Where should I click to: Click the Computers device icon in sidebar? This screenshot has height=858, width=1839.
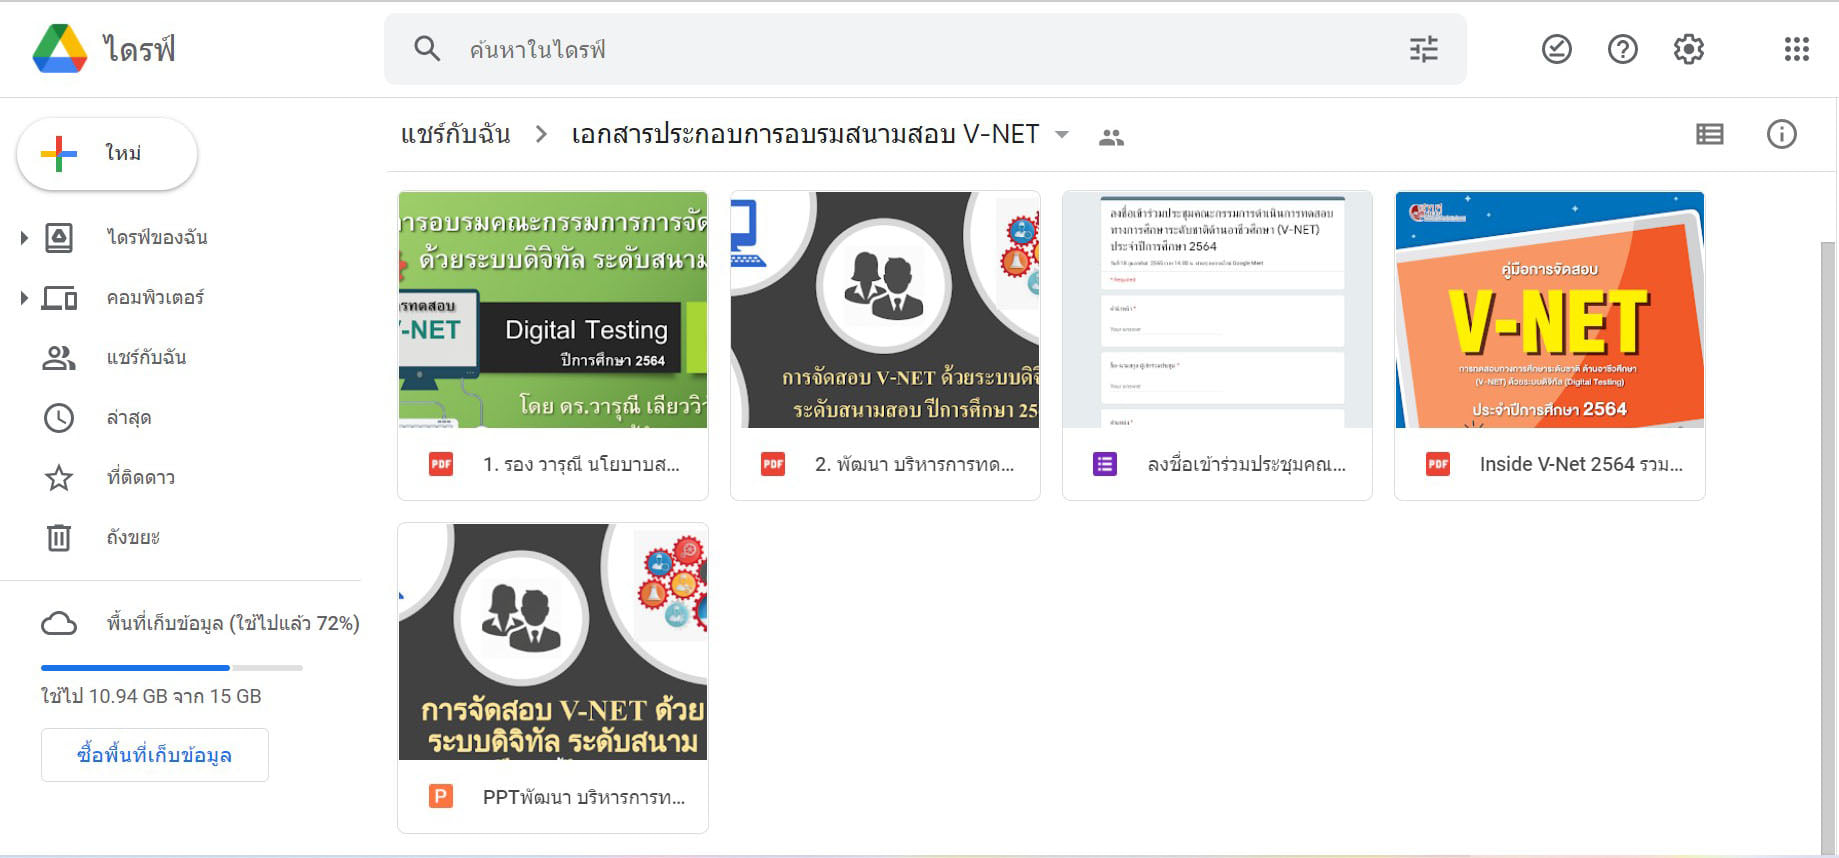click(x=59, y=297)
